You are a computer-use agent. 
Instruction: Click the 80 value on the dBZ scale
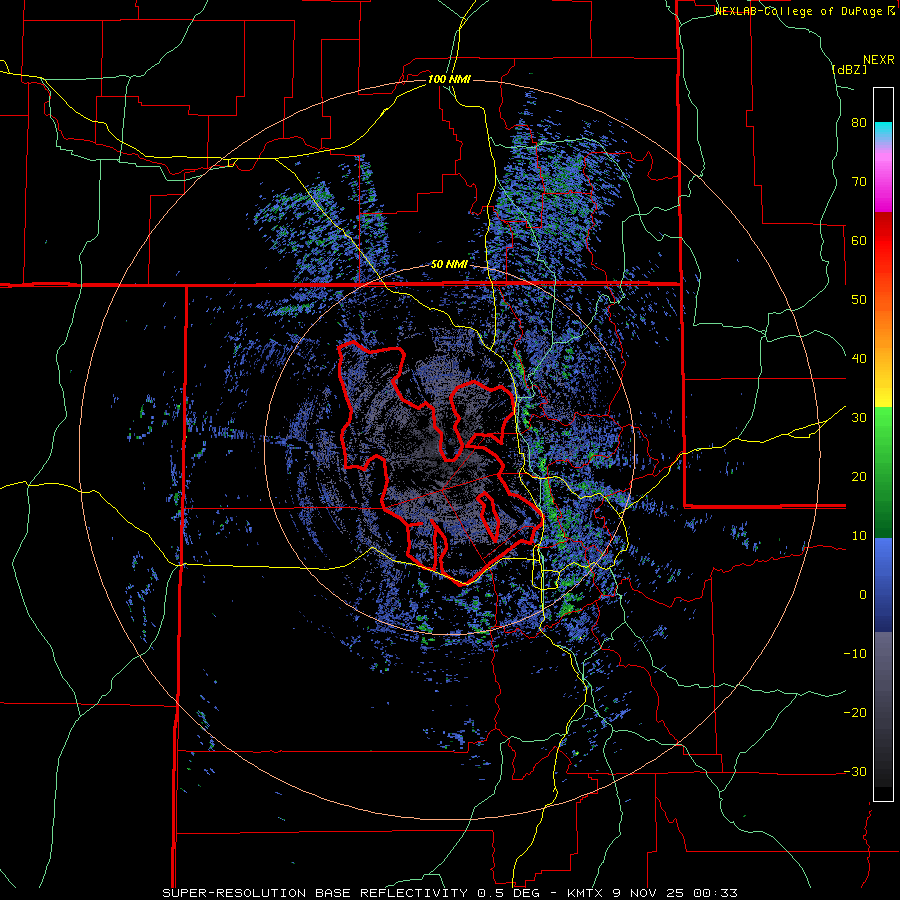pyautogui.click(x=859, y=123)
